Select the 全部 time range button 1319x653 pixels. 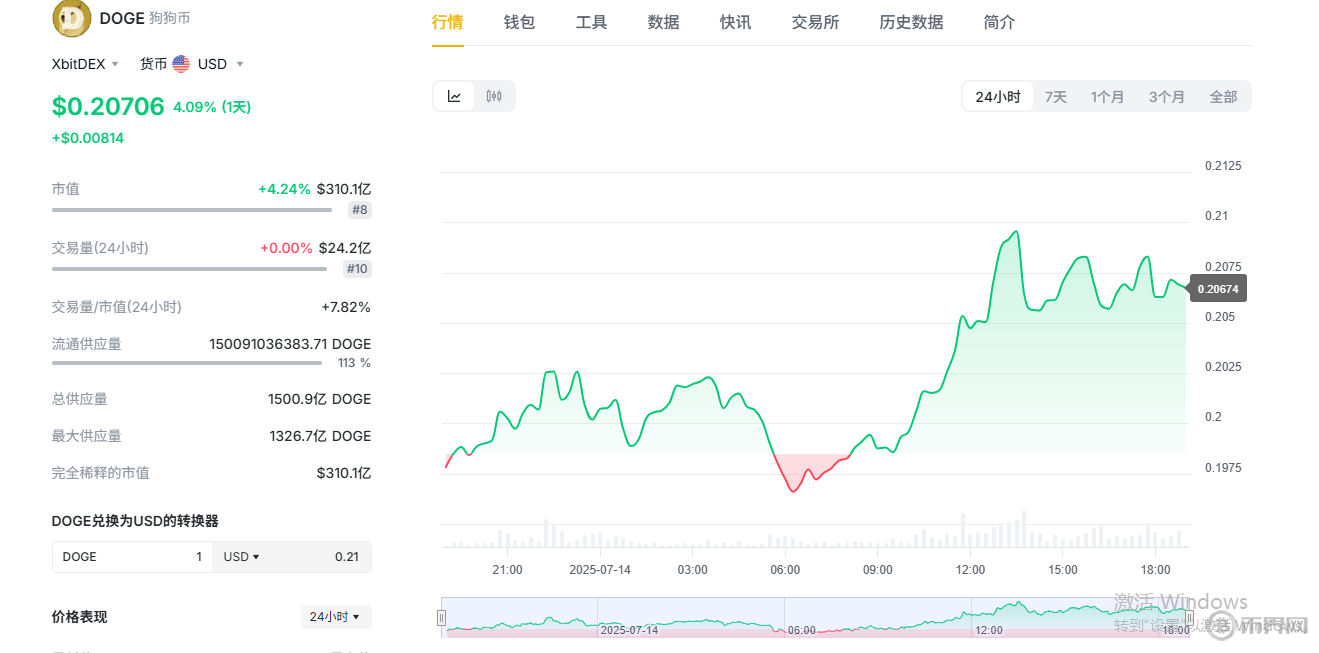[1223, 97]
